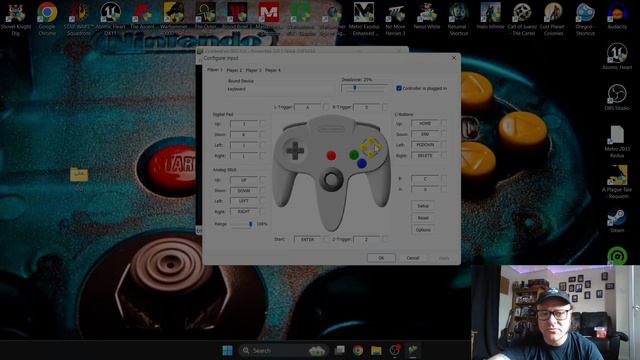Open the Windows Start menu
The image size is (640, 360).
[x=227, y=350]
